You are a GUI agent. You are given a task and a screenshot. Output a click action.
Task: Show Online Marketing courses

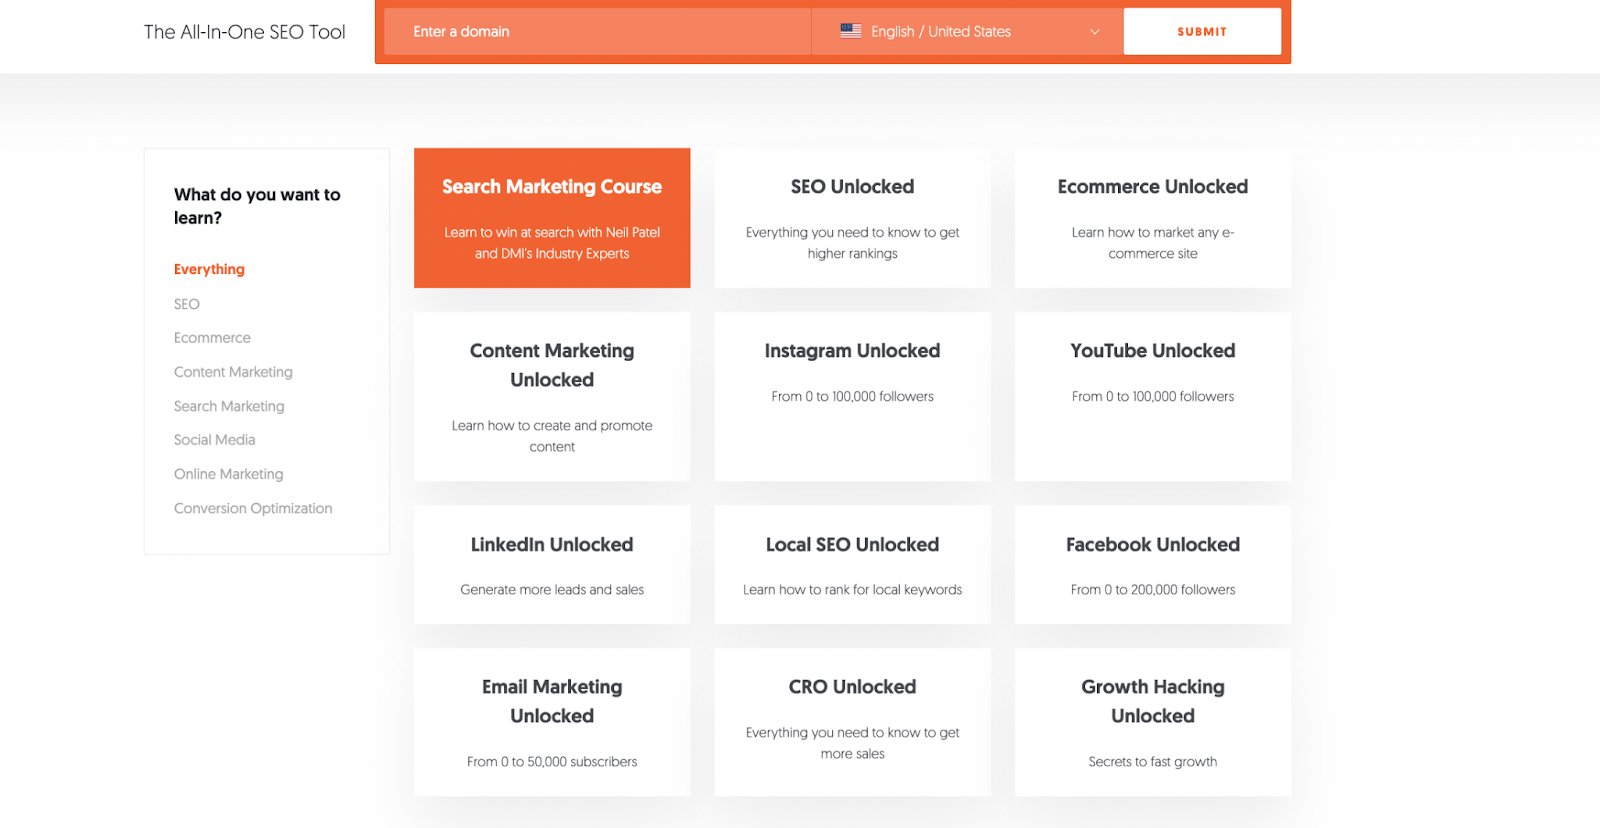coord(228,474)
